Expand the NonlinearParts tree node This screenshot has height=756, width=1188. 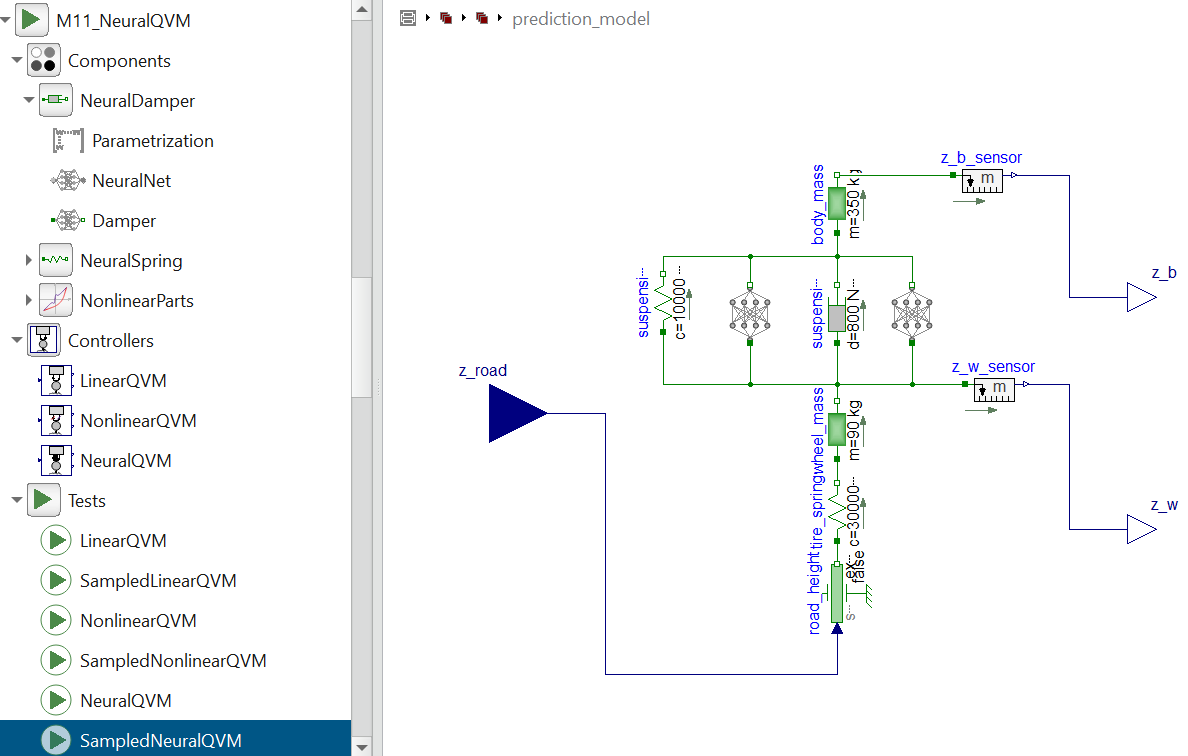coord(29,300)
